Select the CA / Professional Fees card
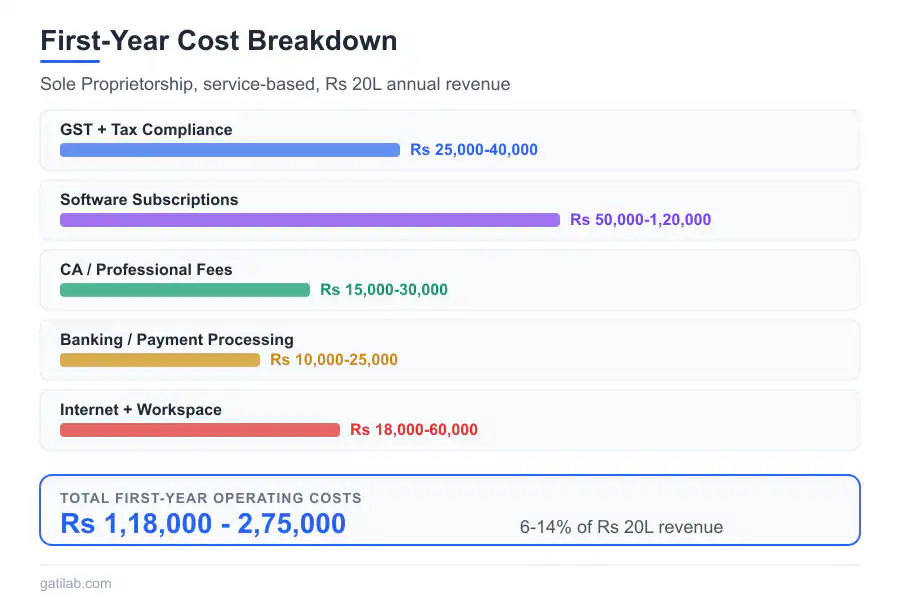Image resolution: width=900 pixels, height=600 pixels. click(449, 281)
